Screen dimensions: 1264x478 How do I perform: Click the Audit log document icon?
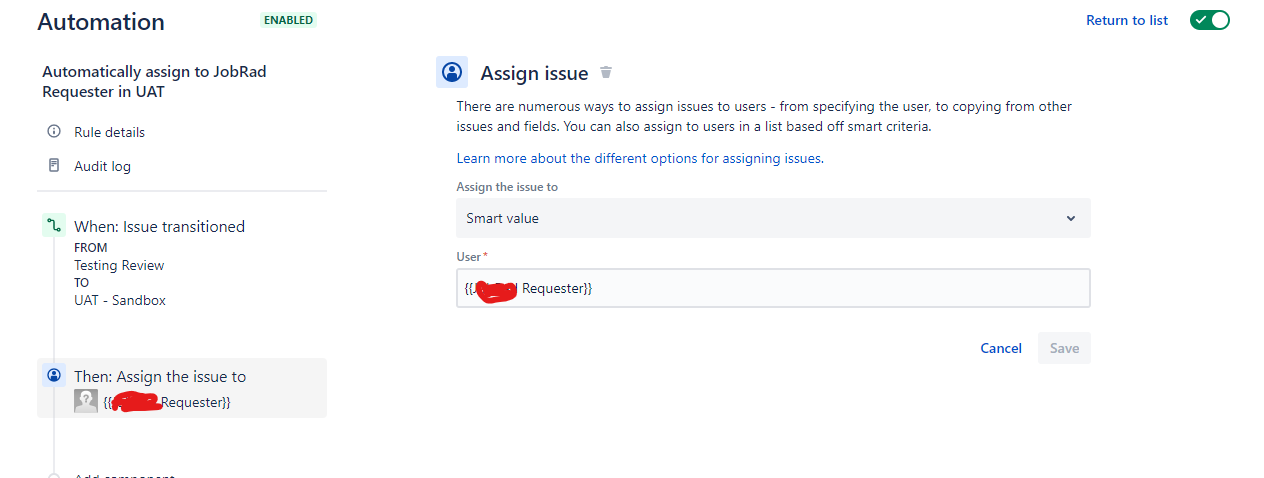54,165
